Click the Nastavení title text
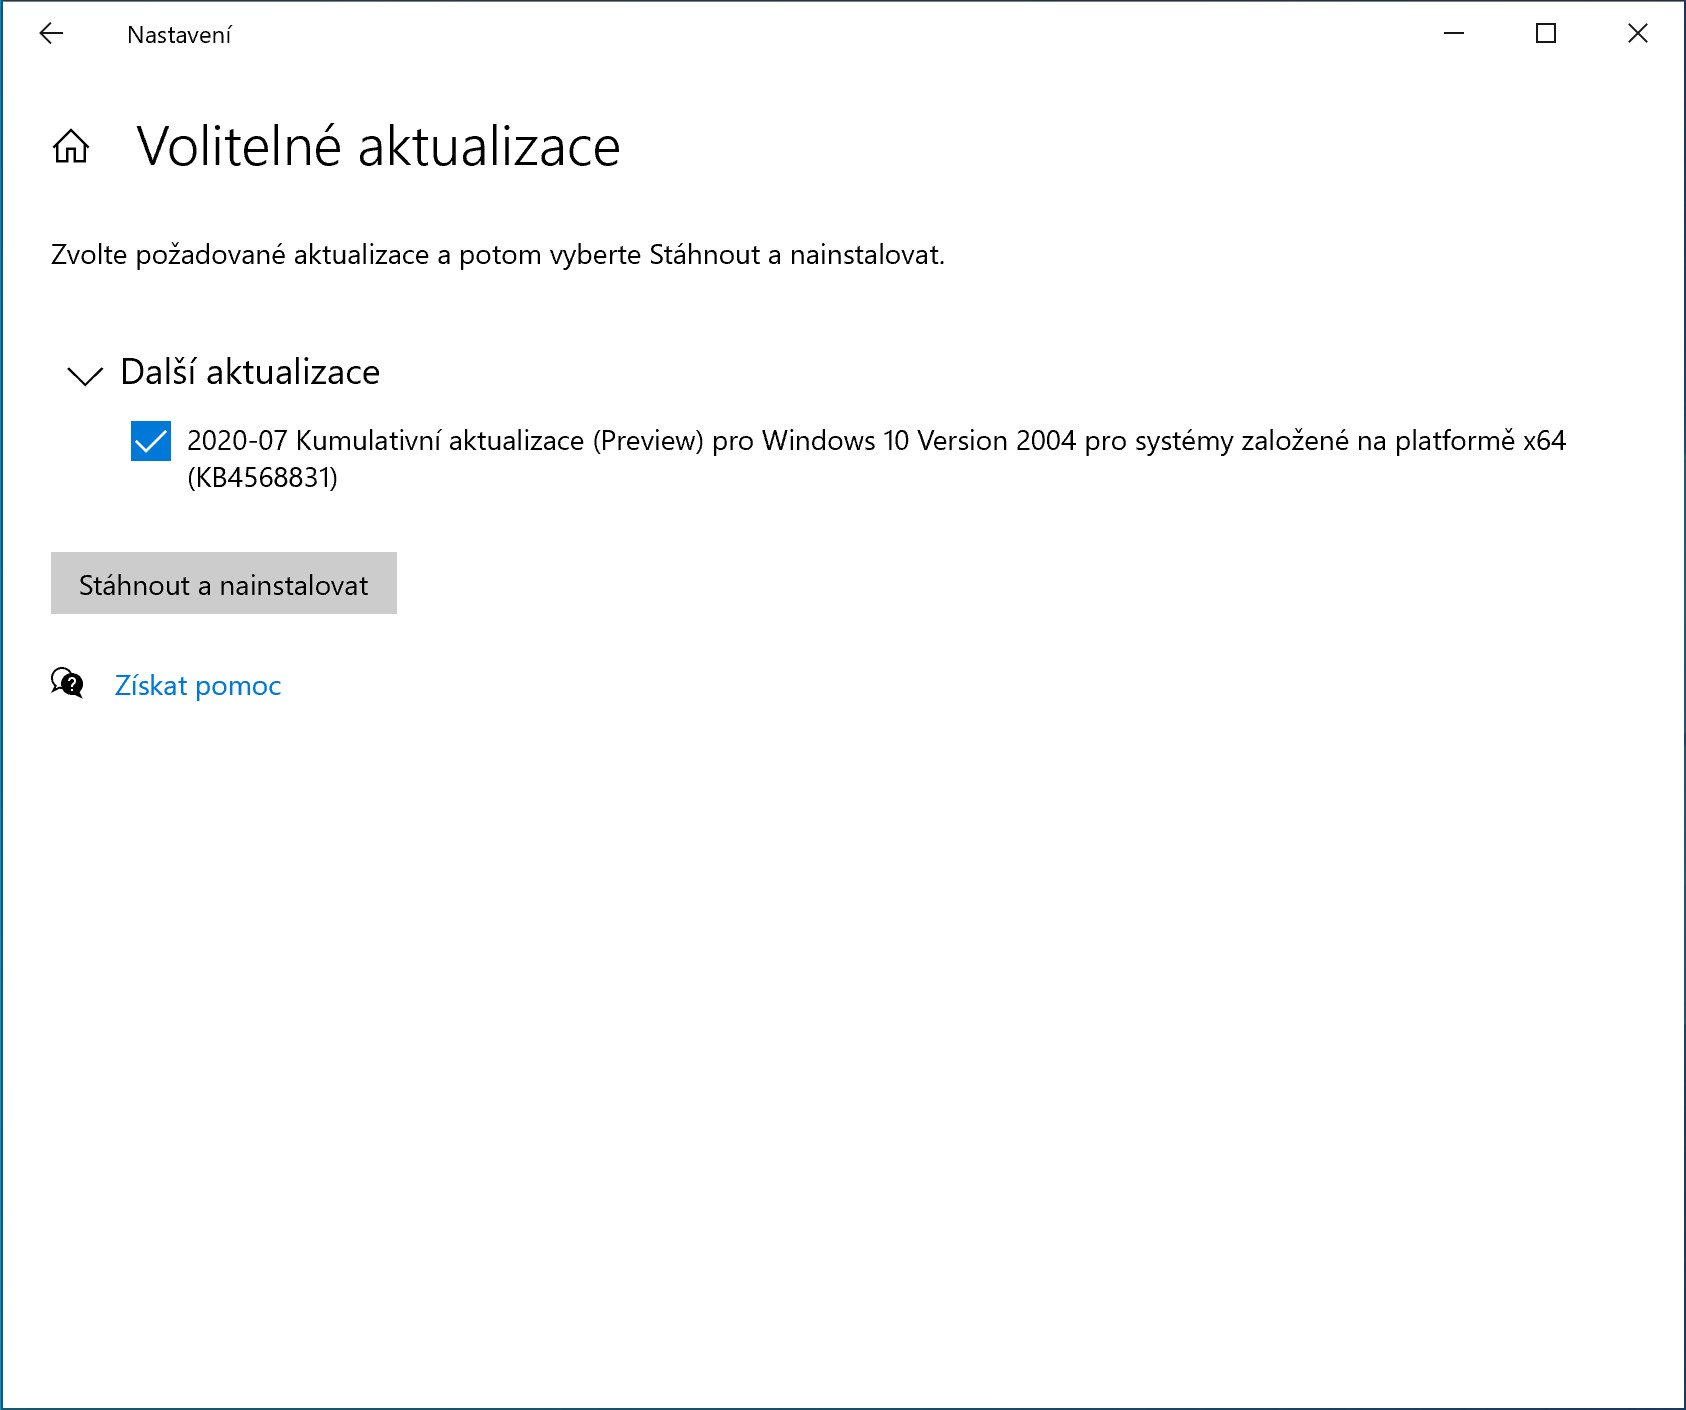This screenshot has width=1686, height=1410. (179, 35)
